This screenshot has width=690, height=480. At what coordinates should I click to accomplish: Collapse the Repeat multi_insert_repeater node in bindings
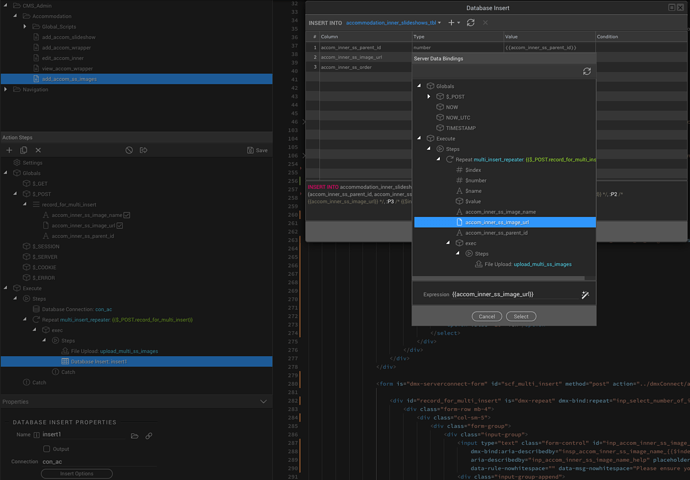click(x=439, y=159)
